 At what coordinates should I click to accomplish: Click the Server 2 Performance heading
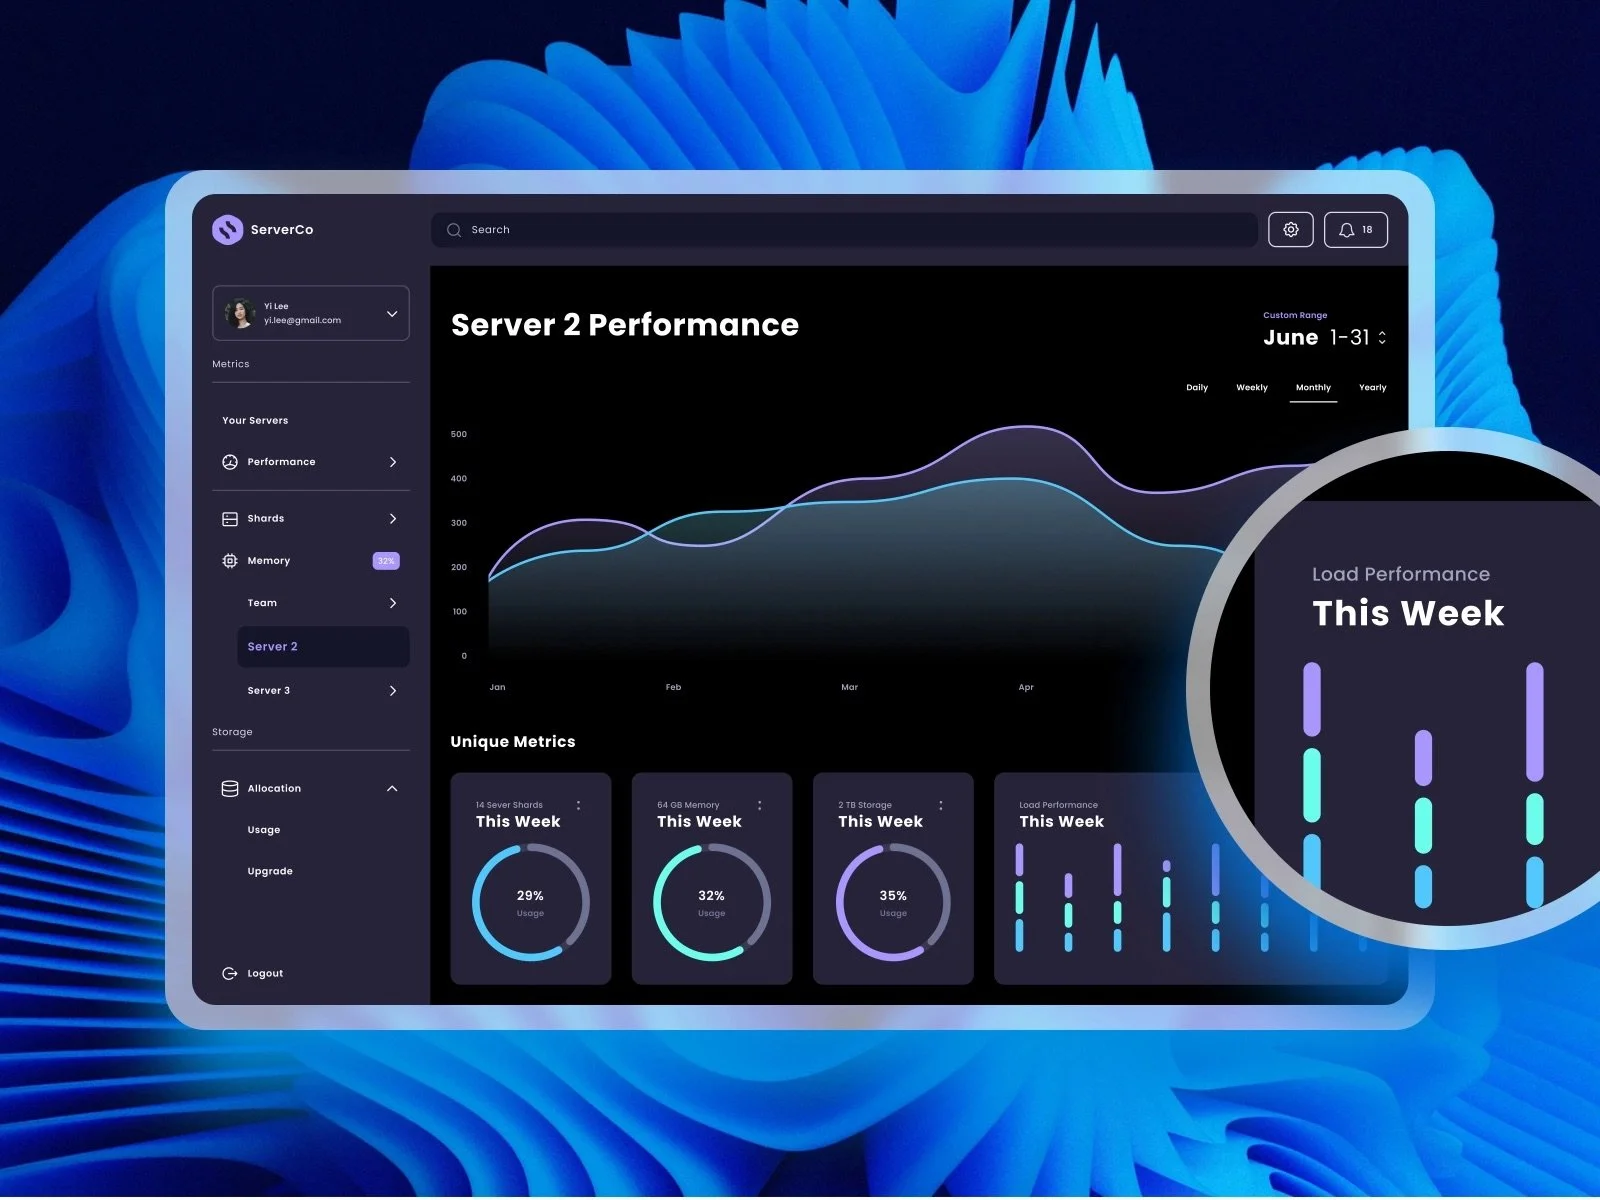pos(625,325)
